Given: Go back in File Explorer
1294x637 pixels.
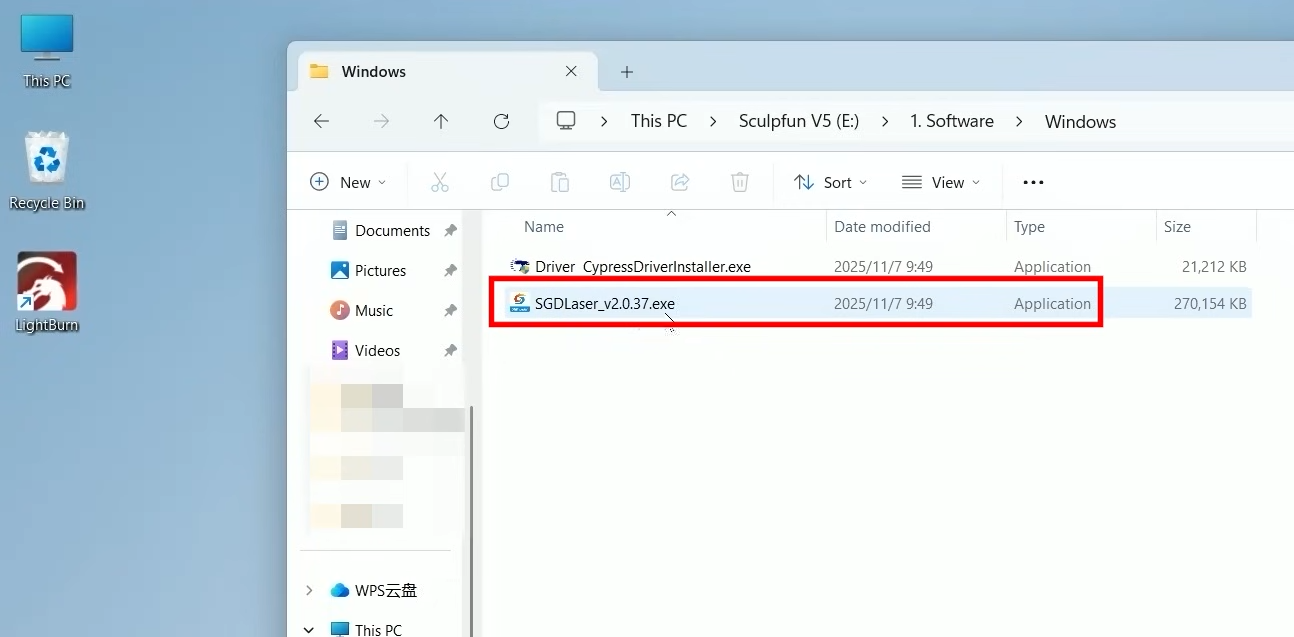Looking at the screenshot, I should coord(321,121).
